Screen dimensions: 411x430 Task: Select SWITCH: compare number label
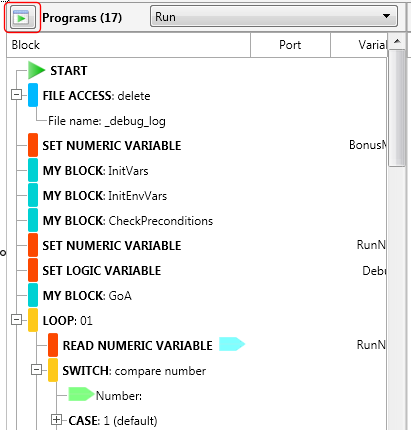click(134, 371)
